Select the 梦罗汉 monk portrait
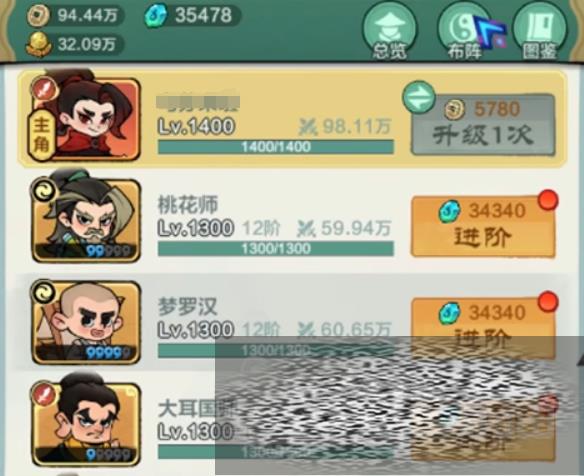Viewport: 584px width, 476px height. pos(86,321)
